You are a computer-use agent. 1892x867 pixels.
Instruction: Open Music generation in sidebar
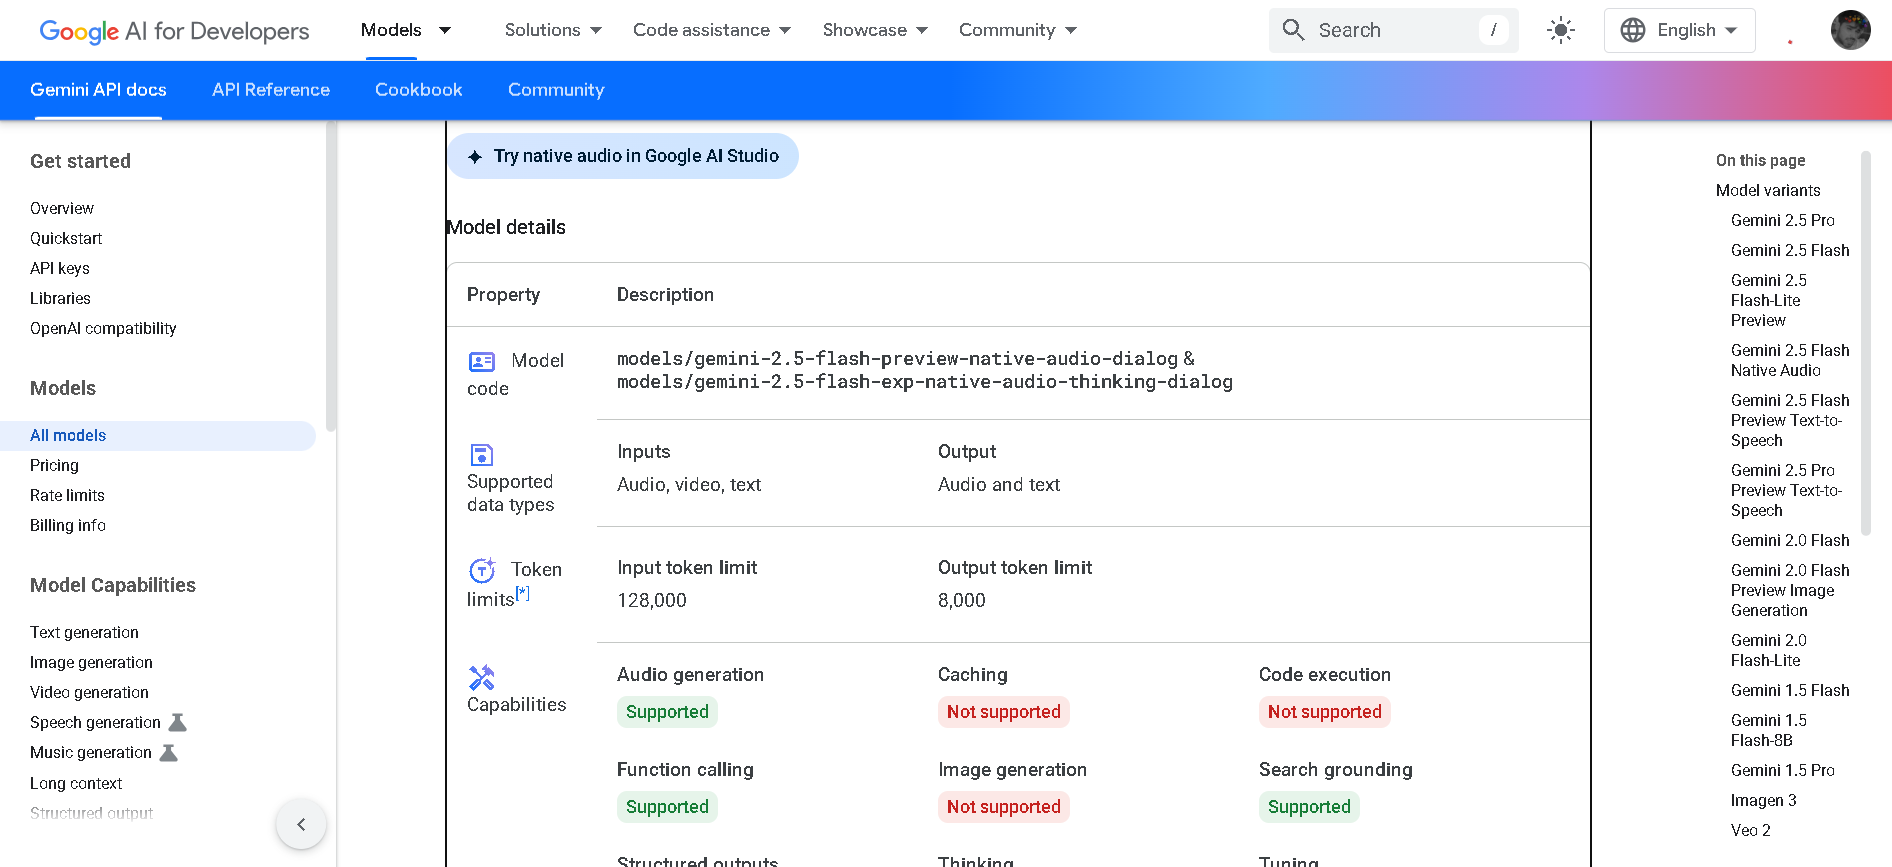(91, 752)
